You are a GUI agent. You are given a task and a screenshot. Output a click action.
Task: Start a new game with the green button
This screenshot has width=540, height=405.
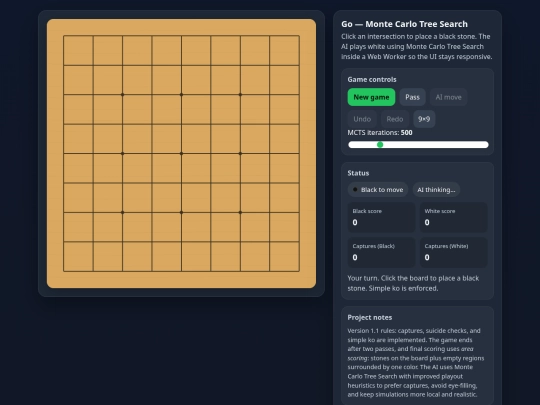click(x=371, y=97)
